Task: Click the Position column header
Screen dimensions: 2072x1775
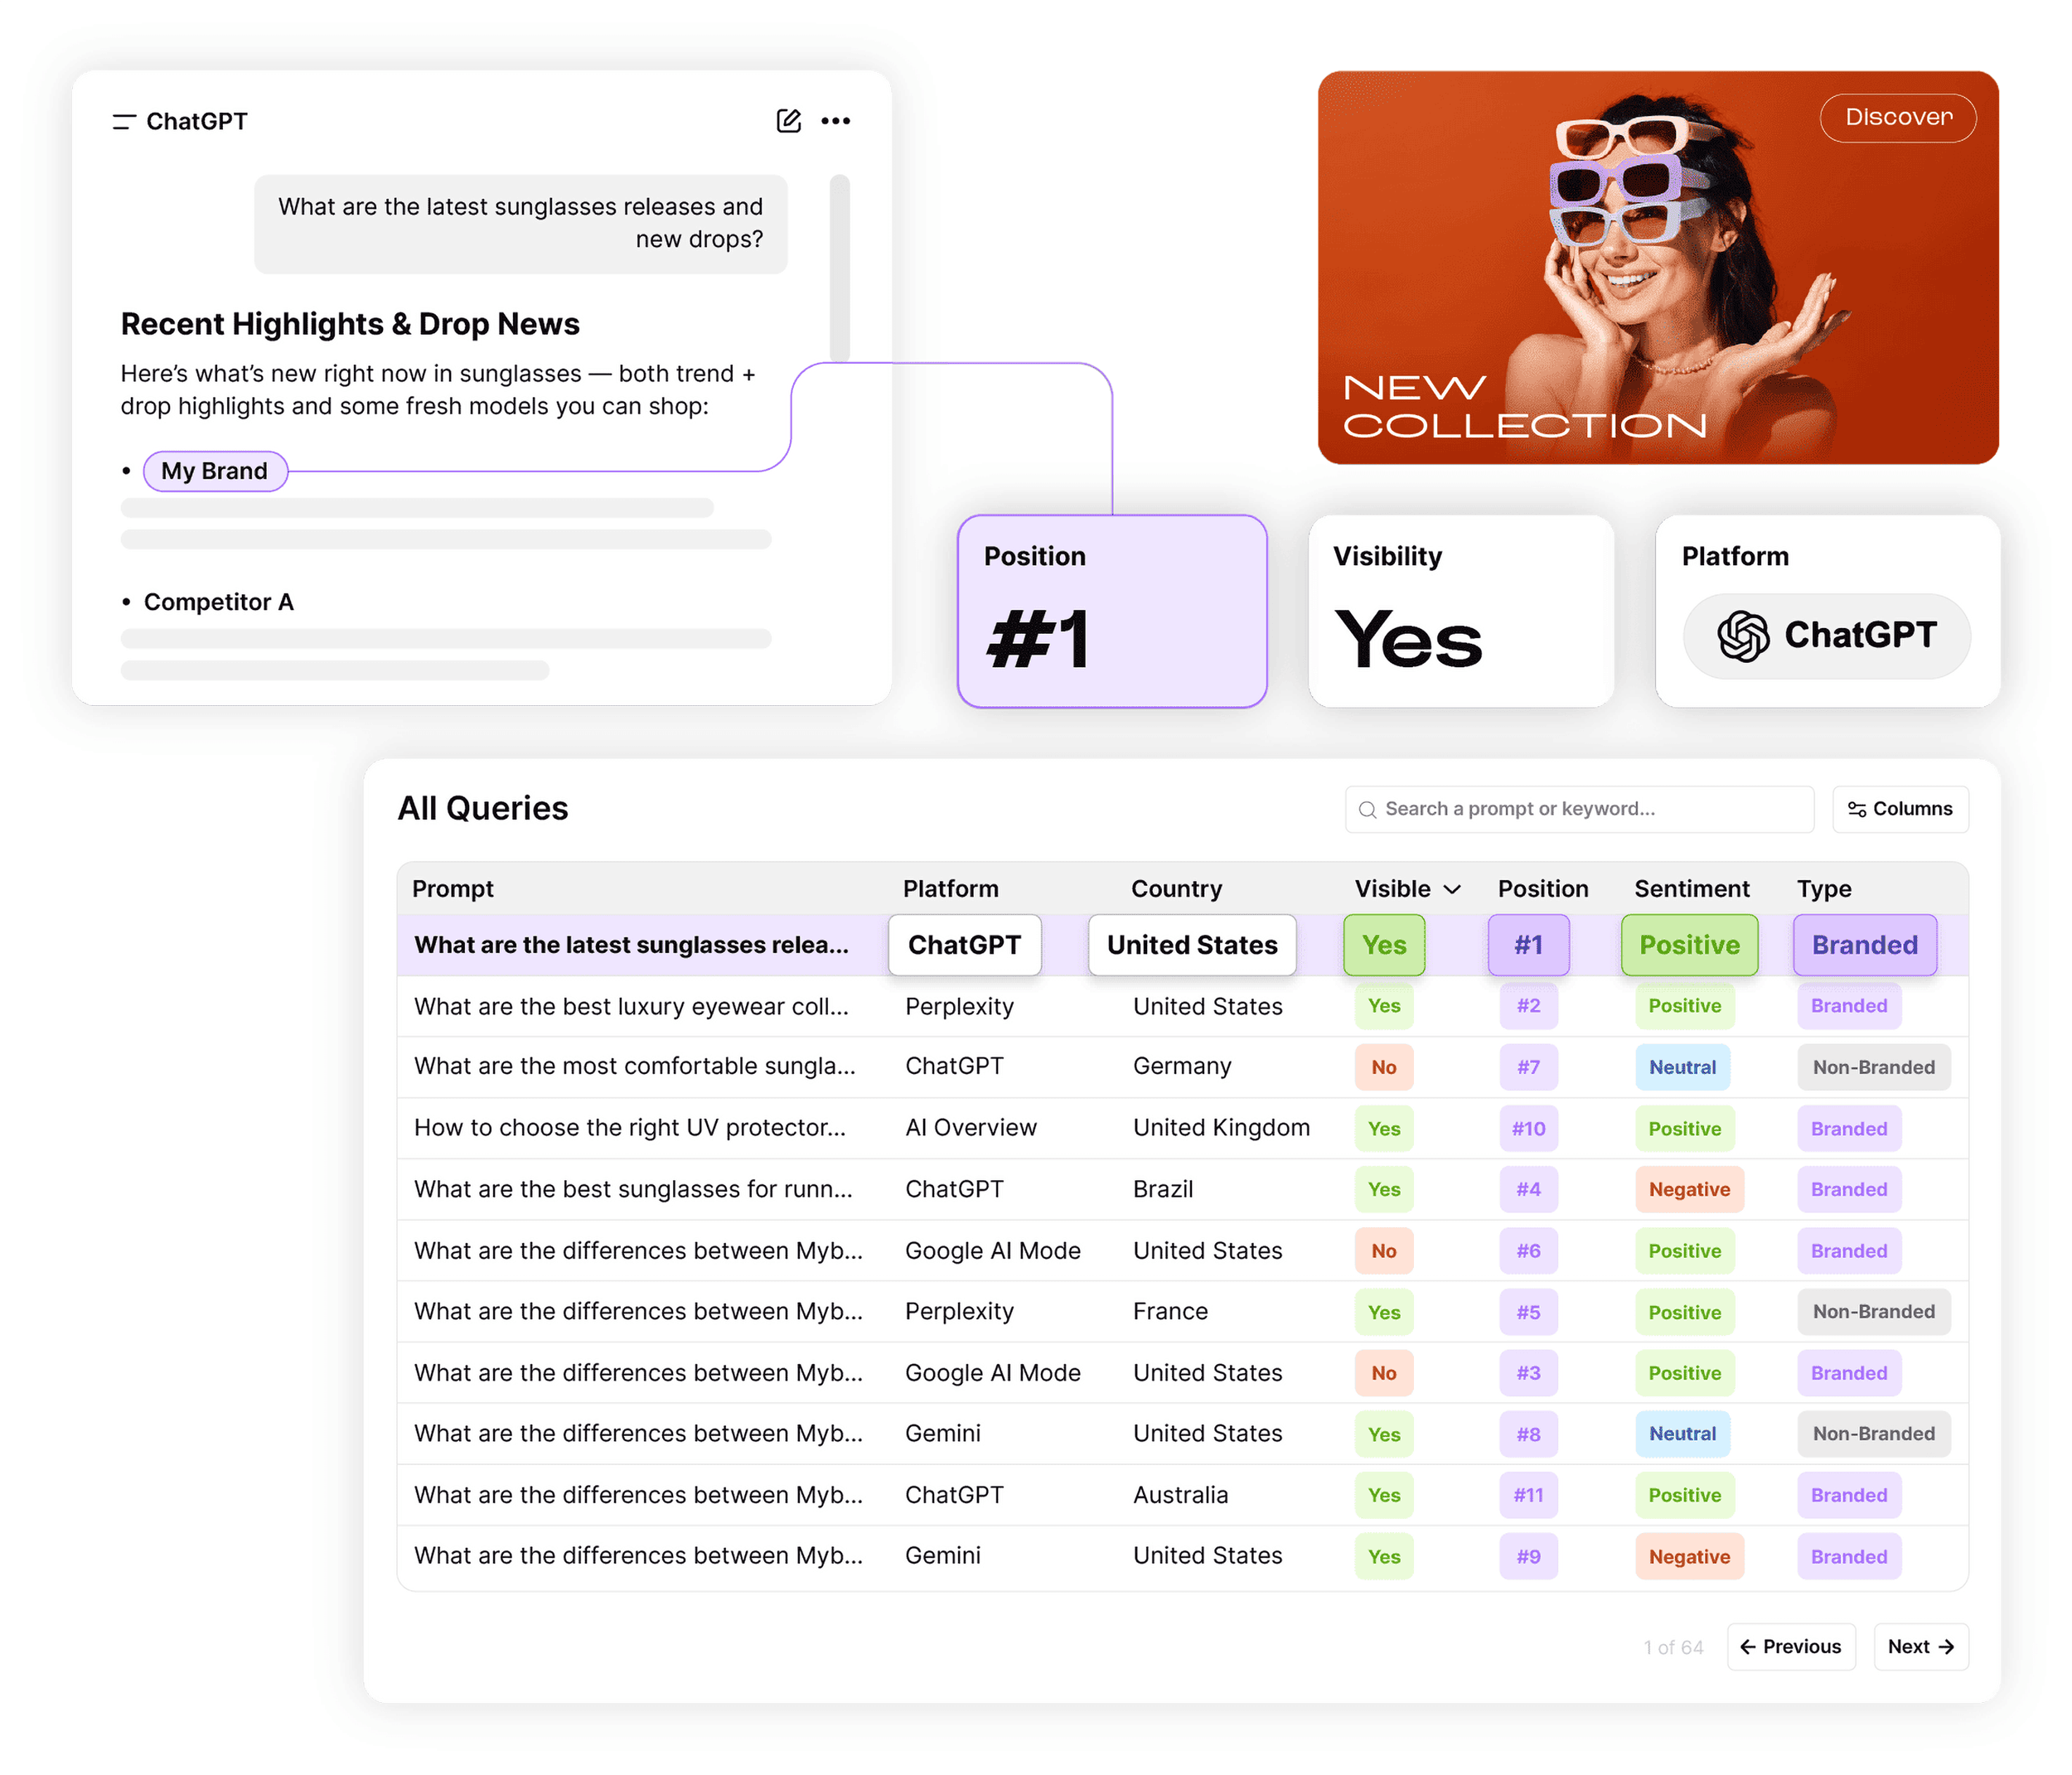Action: pyautogui.click(x=1542, y=889)
